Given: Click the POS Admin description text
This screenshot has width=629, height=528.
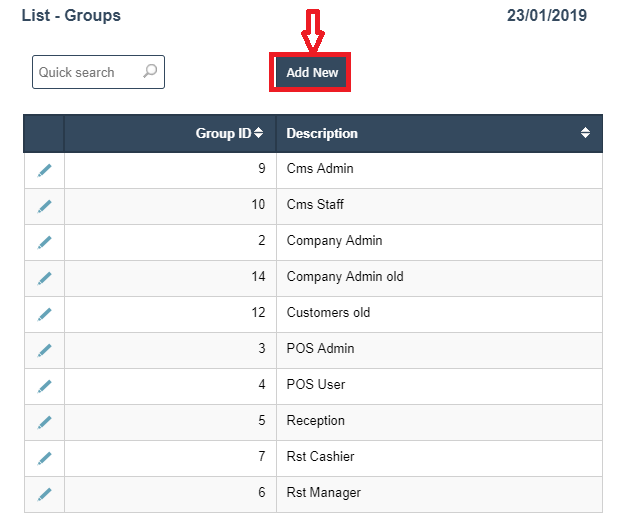Looking at the screenshot, I should (320, 349).
